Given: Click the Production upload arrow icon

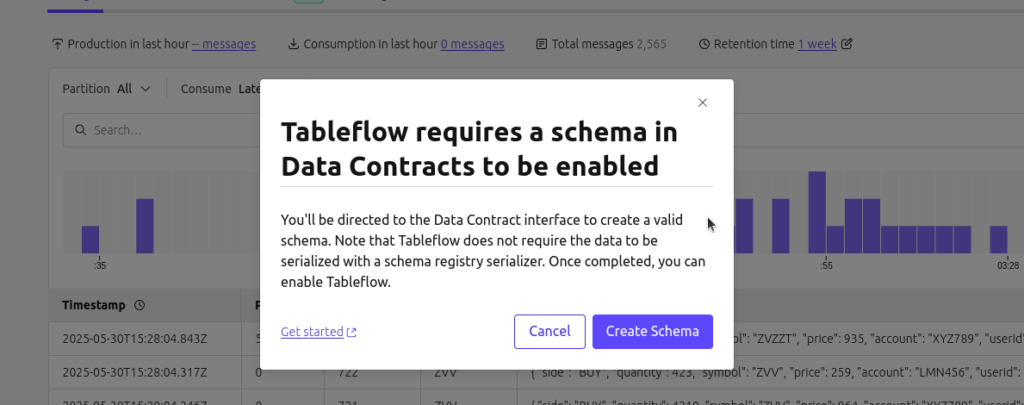Looking at the screenshot, I should pos(57,44).
